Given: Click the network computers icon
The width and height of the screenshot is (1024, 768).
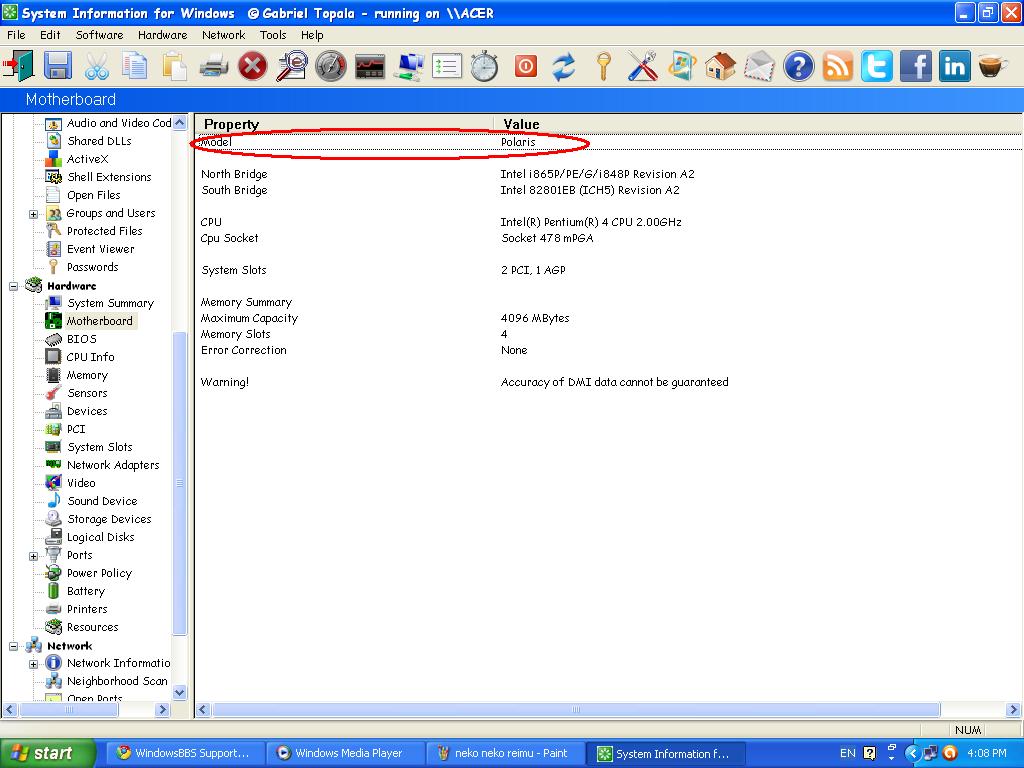Looking at the screenshot, I should click(410, 65).
